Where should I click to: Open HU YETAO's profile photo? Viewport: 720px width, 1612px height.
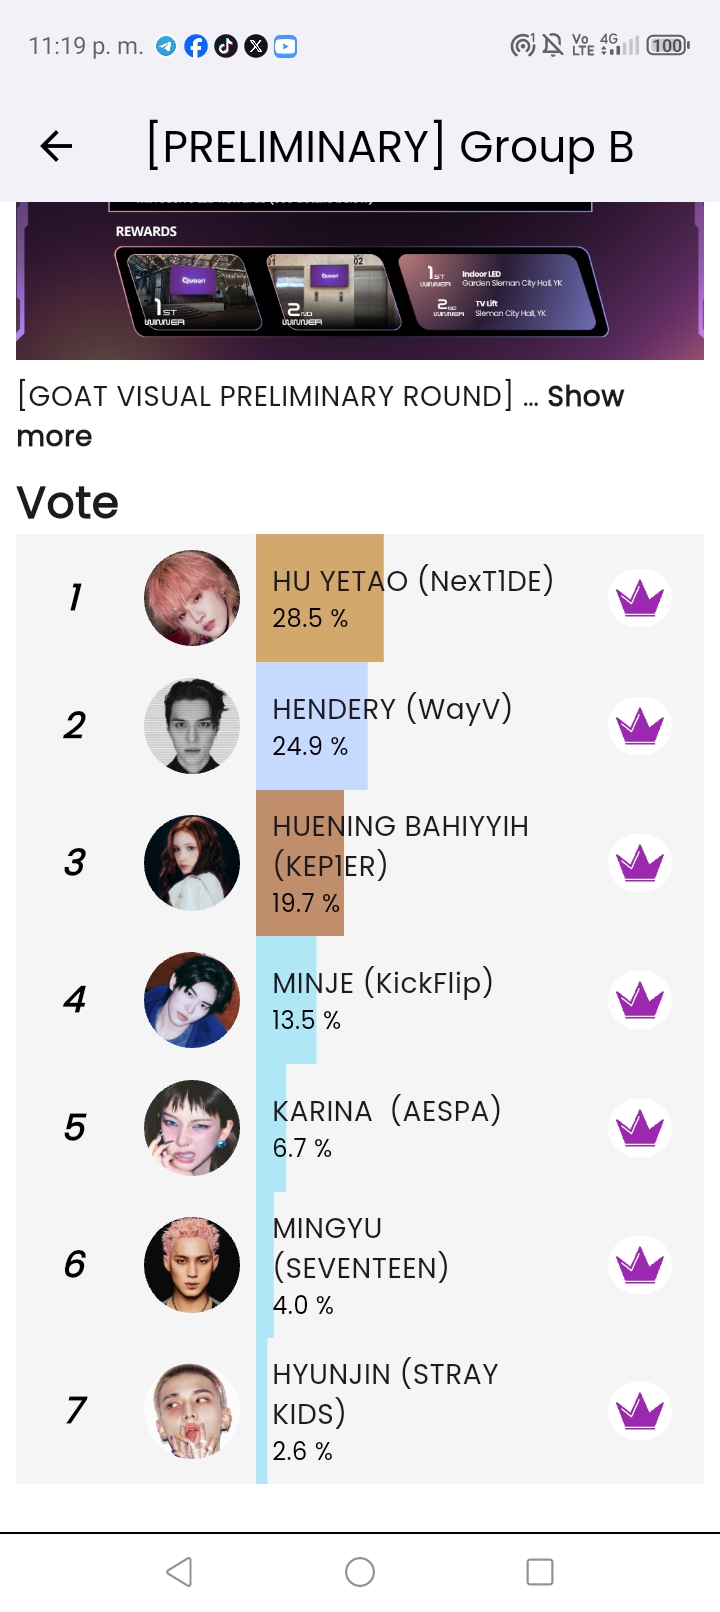[192, 598]
